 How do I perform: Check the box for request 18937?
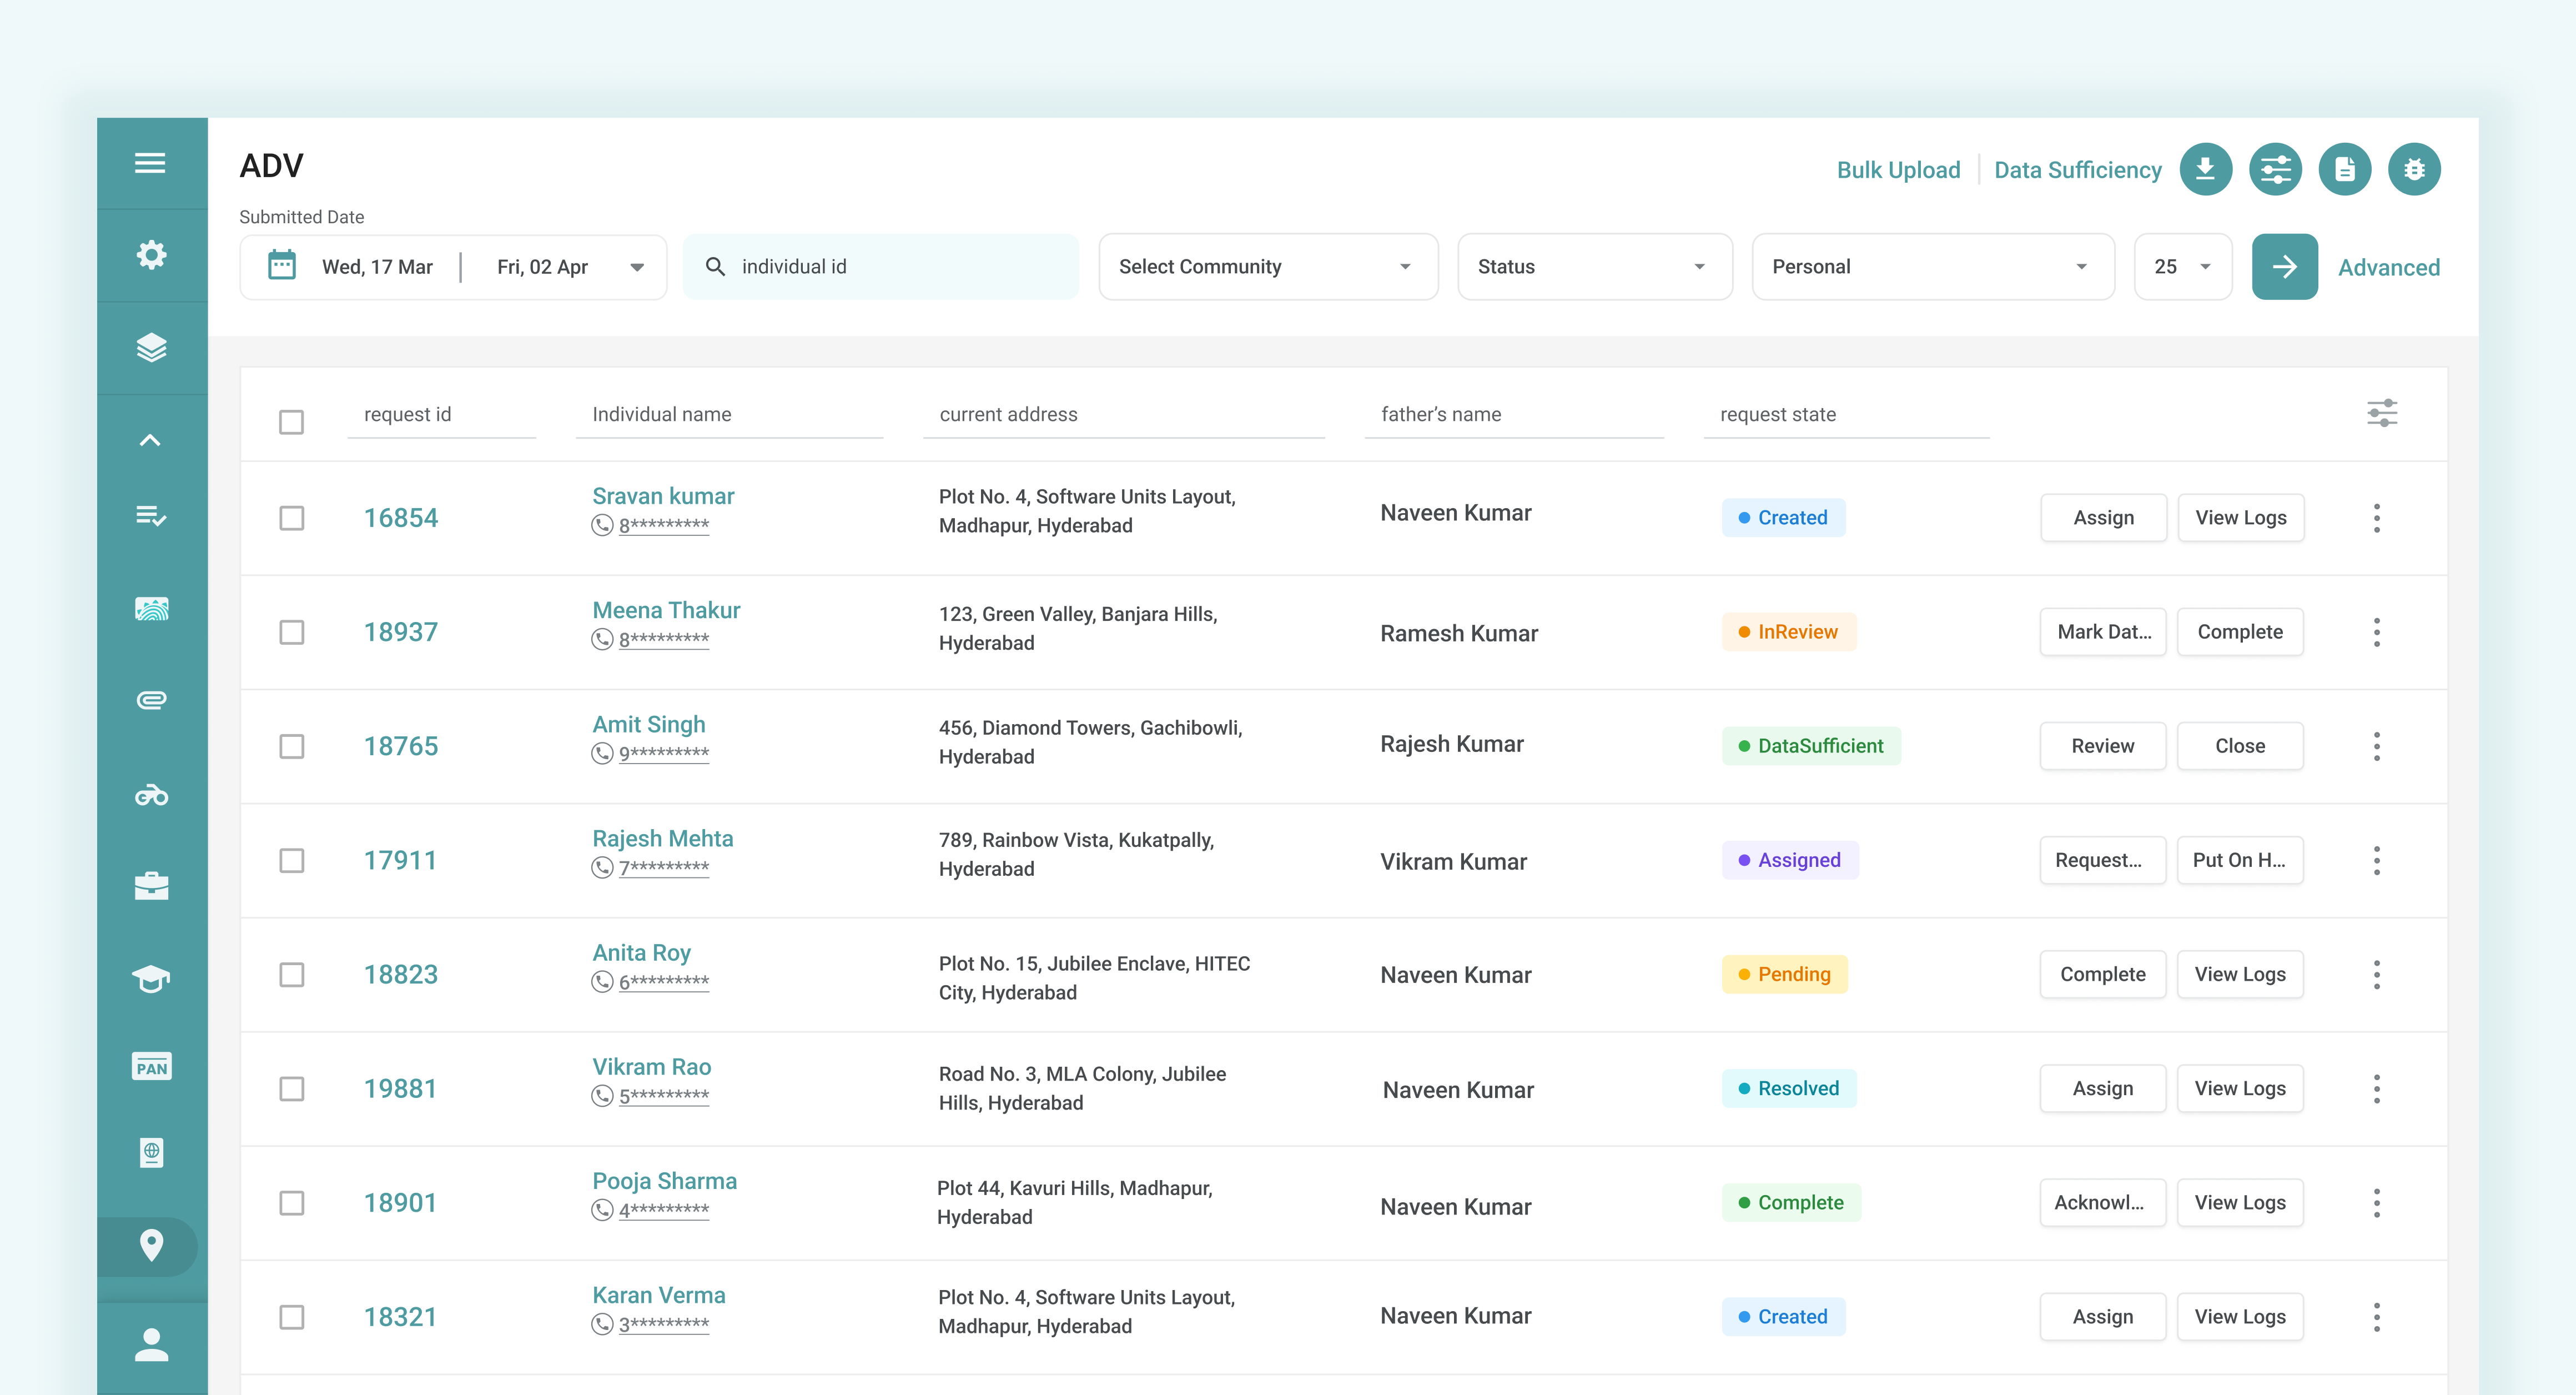(x=291, y=631)
